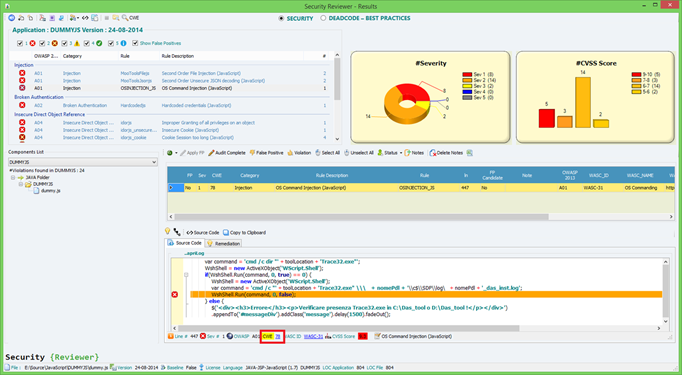This screenshot has width=682, height=375.
Task: Click the source code horizontal scrollbar
Action: 348,328
